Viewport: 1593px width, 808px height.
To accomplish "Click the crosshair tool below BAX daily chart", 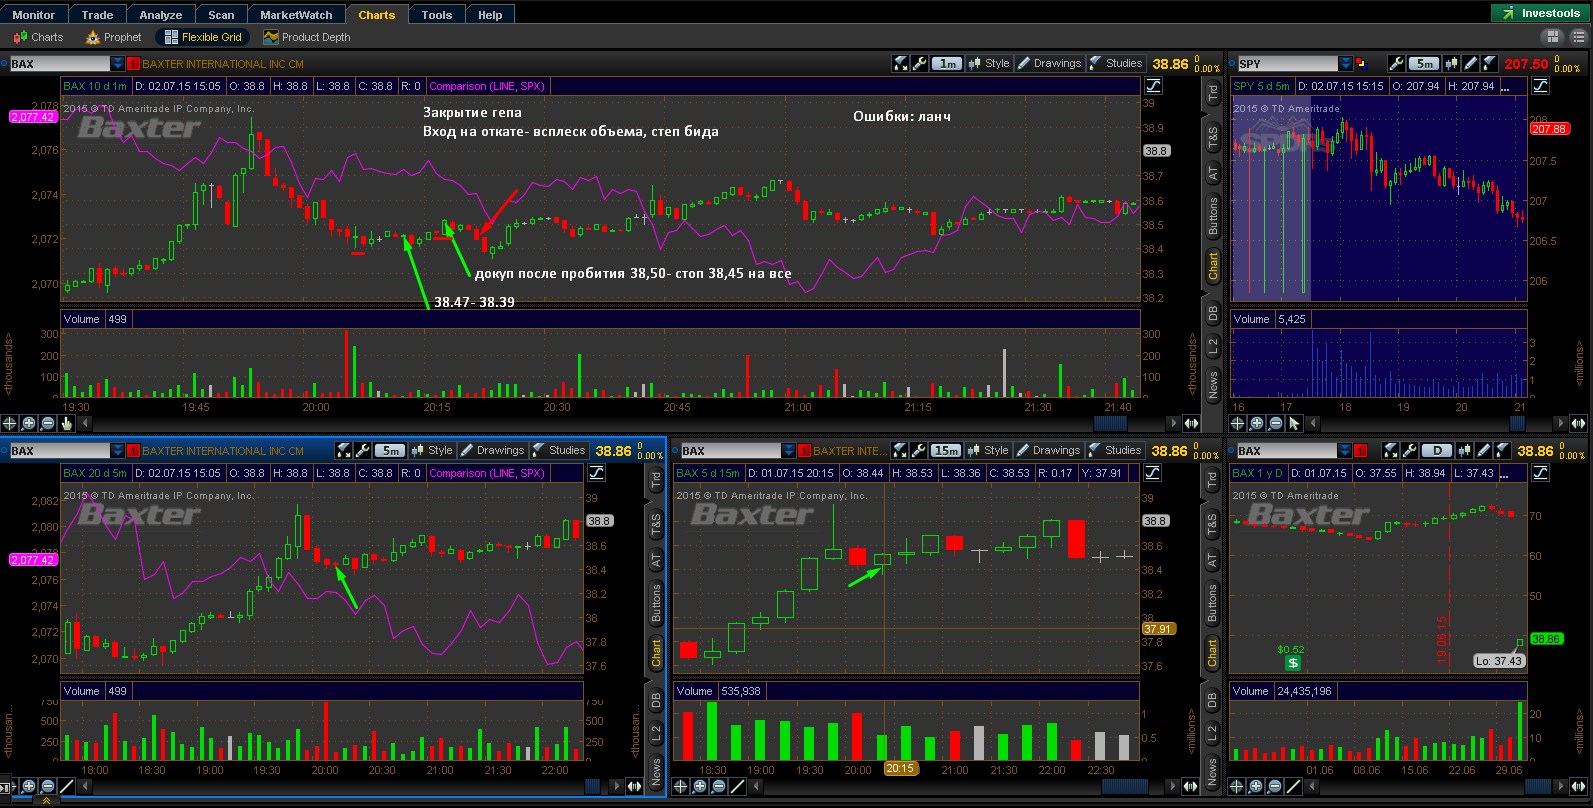I will click(x=1238, y=786).
